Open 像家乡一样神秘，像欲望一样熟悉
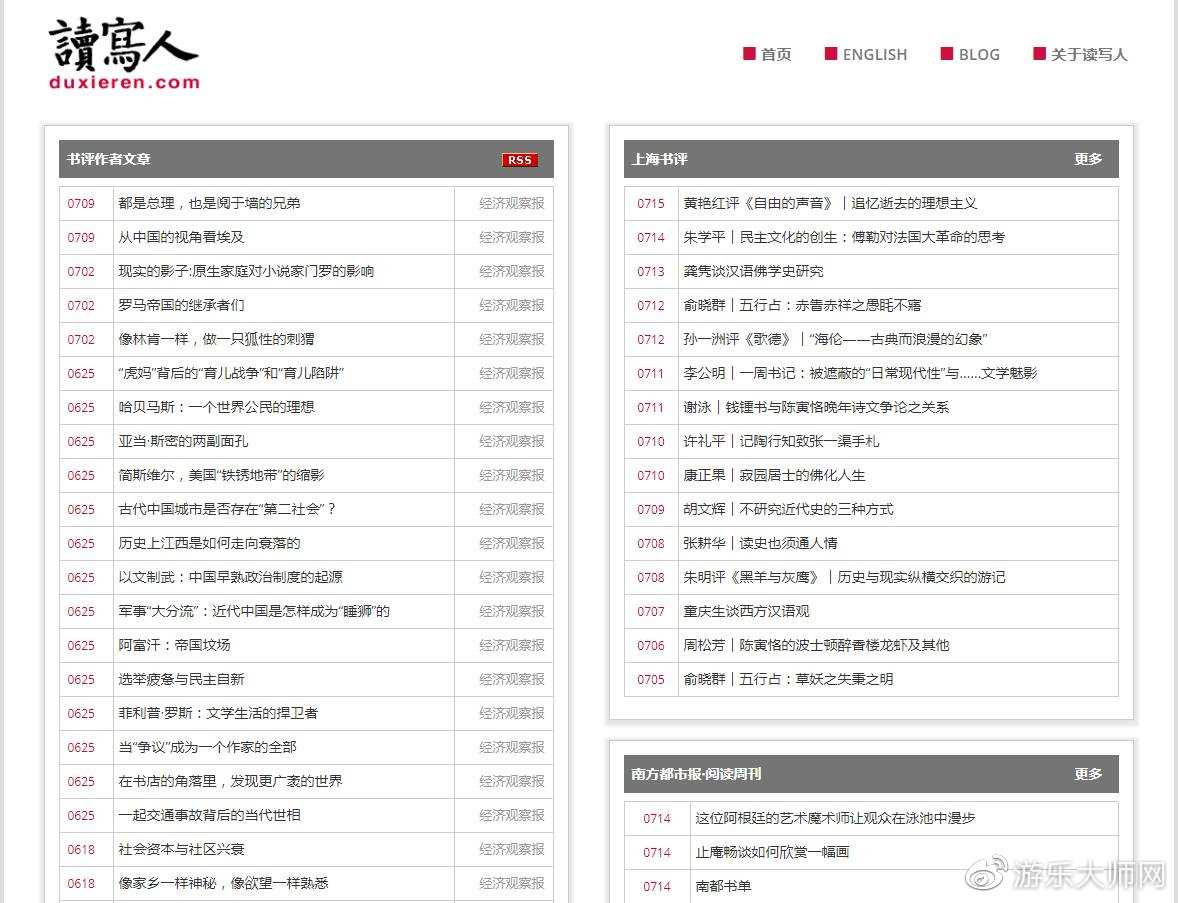Screen dimensions: 1178x903 click(x=223, y=883)
